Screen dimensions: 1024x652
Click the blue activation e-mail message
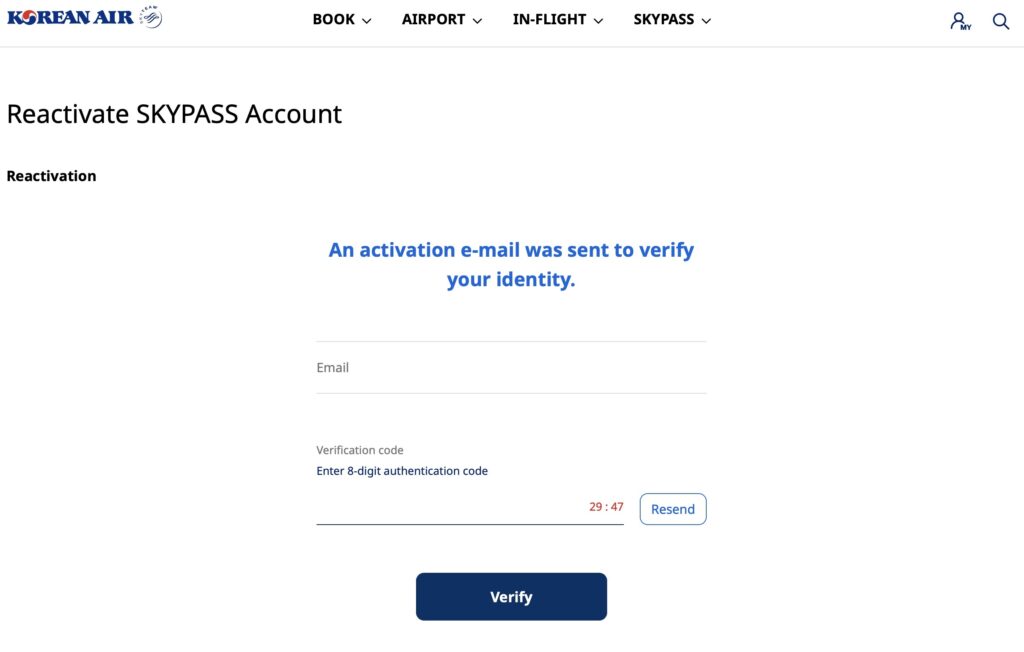coord(511,265)
